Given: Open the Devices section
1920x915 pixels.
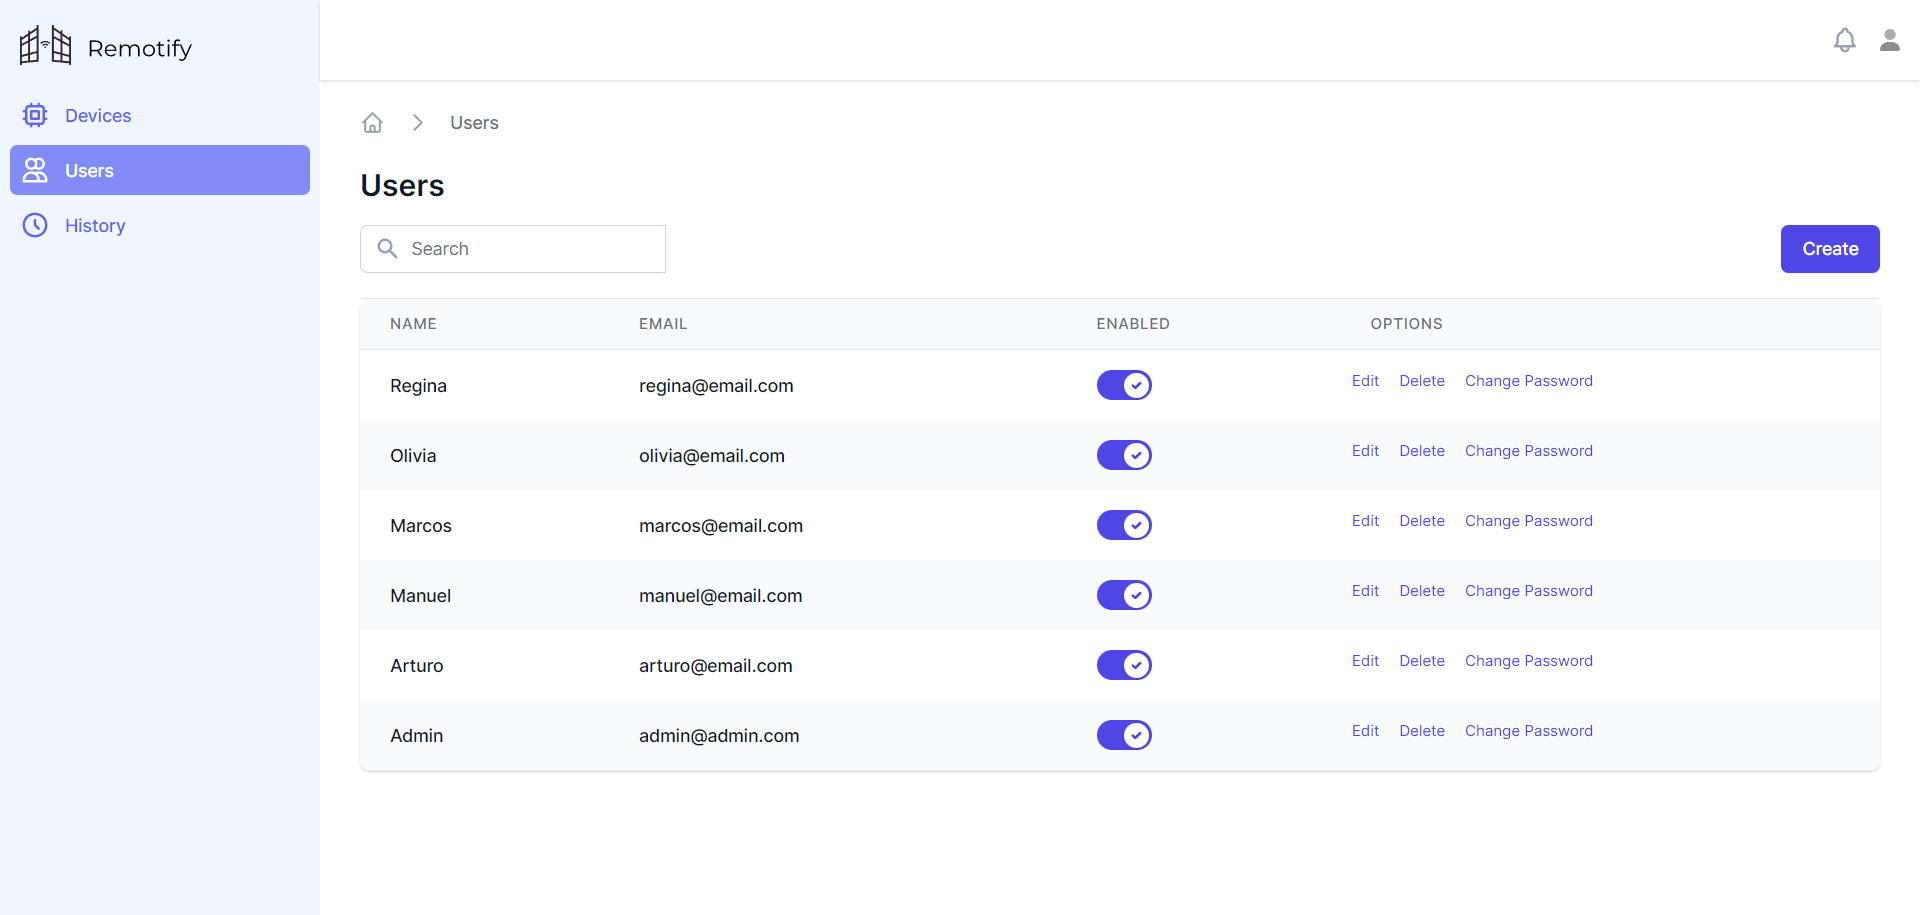Looking at the screenshot, I should (x=160, y=115).
